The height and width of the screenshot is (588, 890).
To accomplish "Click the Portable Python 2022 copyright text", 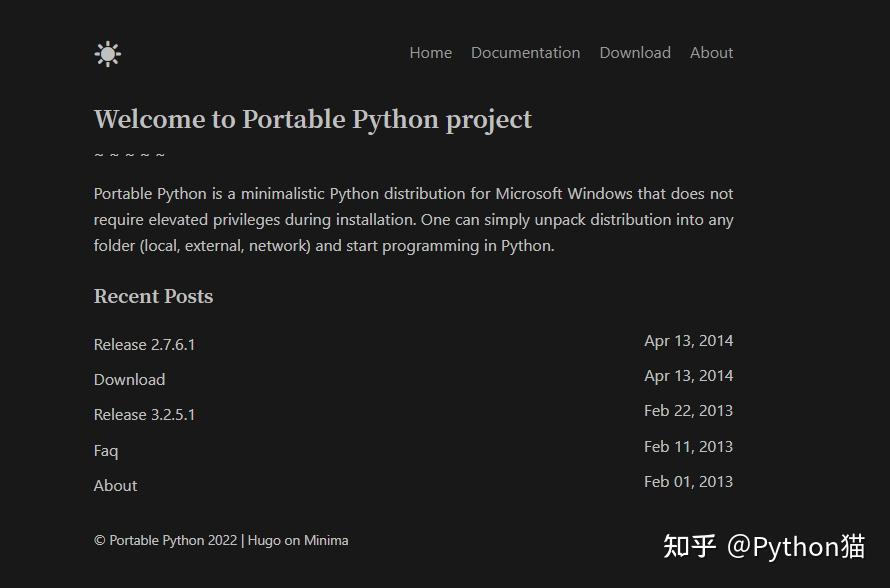I will [x=164, y=540].
